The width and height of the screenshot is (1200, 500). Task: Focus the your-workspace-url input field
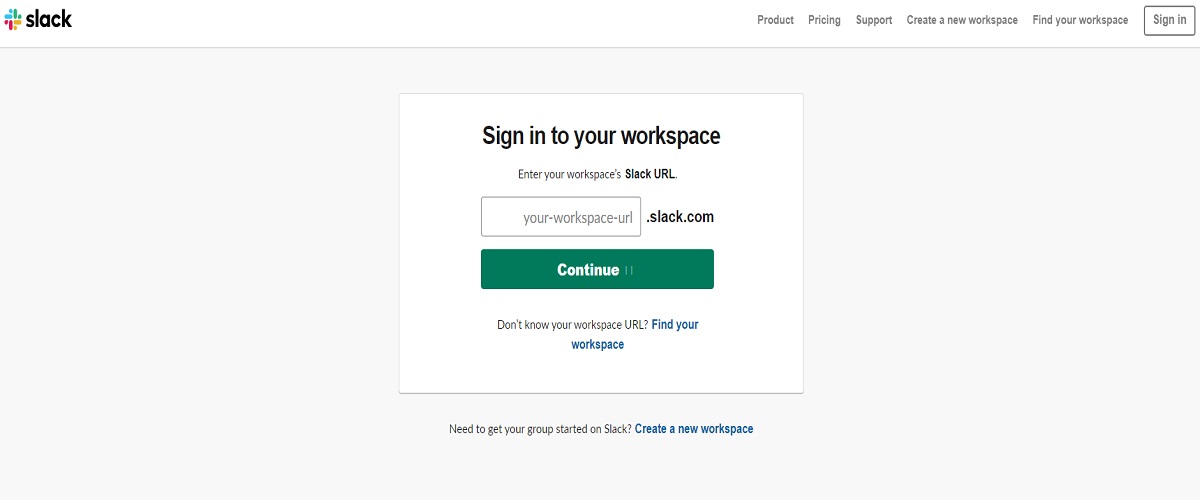pyautogui.click(x=561, y=217)
